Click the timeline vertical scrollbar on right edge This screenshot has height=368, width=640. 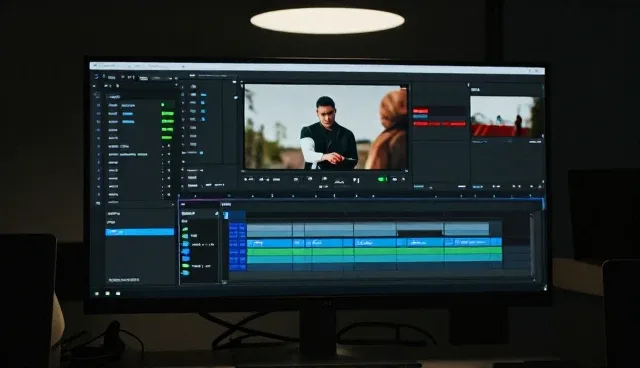(532, 245)
